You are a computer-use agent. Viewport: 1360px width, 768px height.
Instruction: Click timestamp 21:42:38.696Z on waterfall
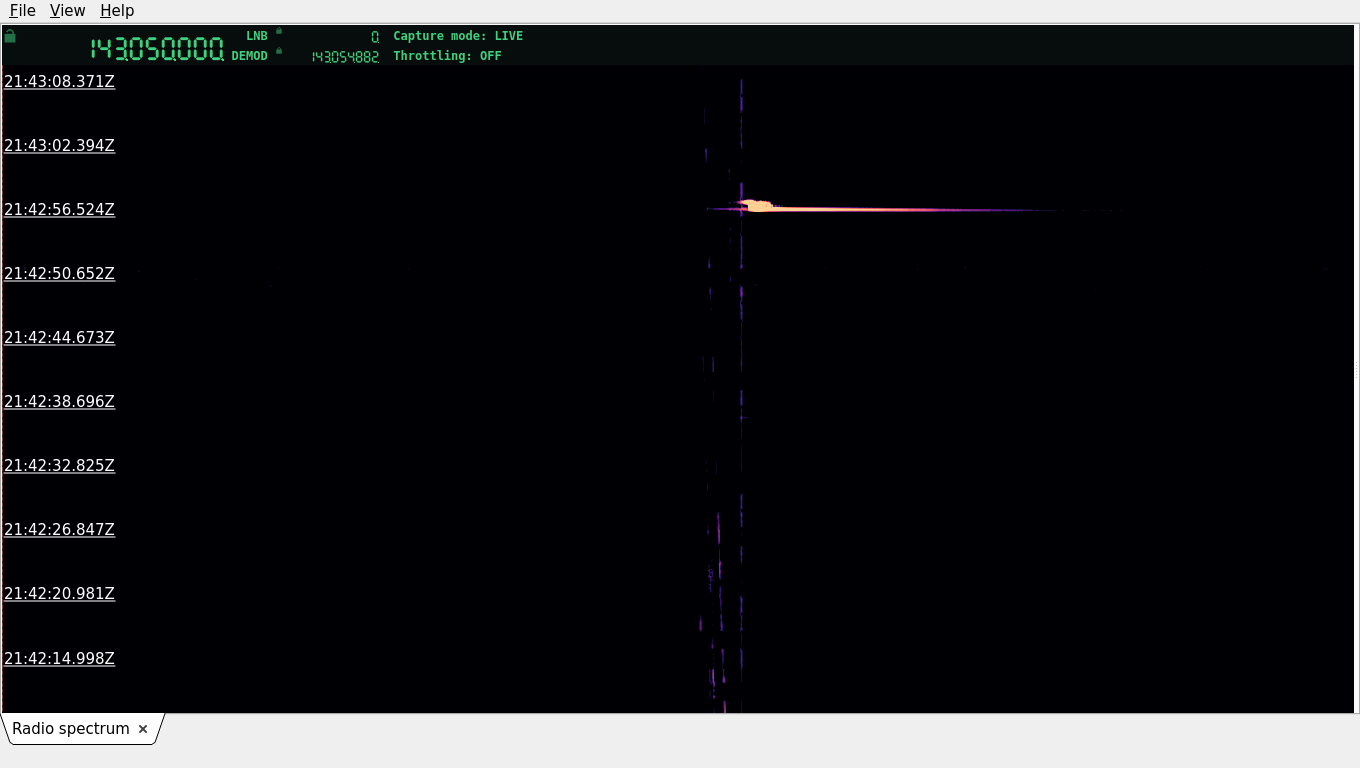pos(59,401)
